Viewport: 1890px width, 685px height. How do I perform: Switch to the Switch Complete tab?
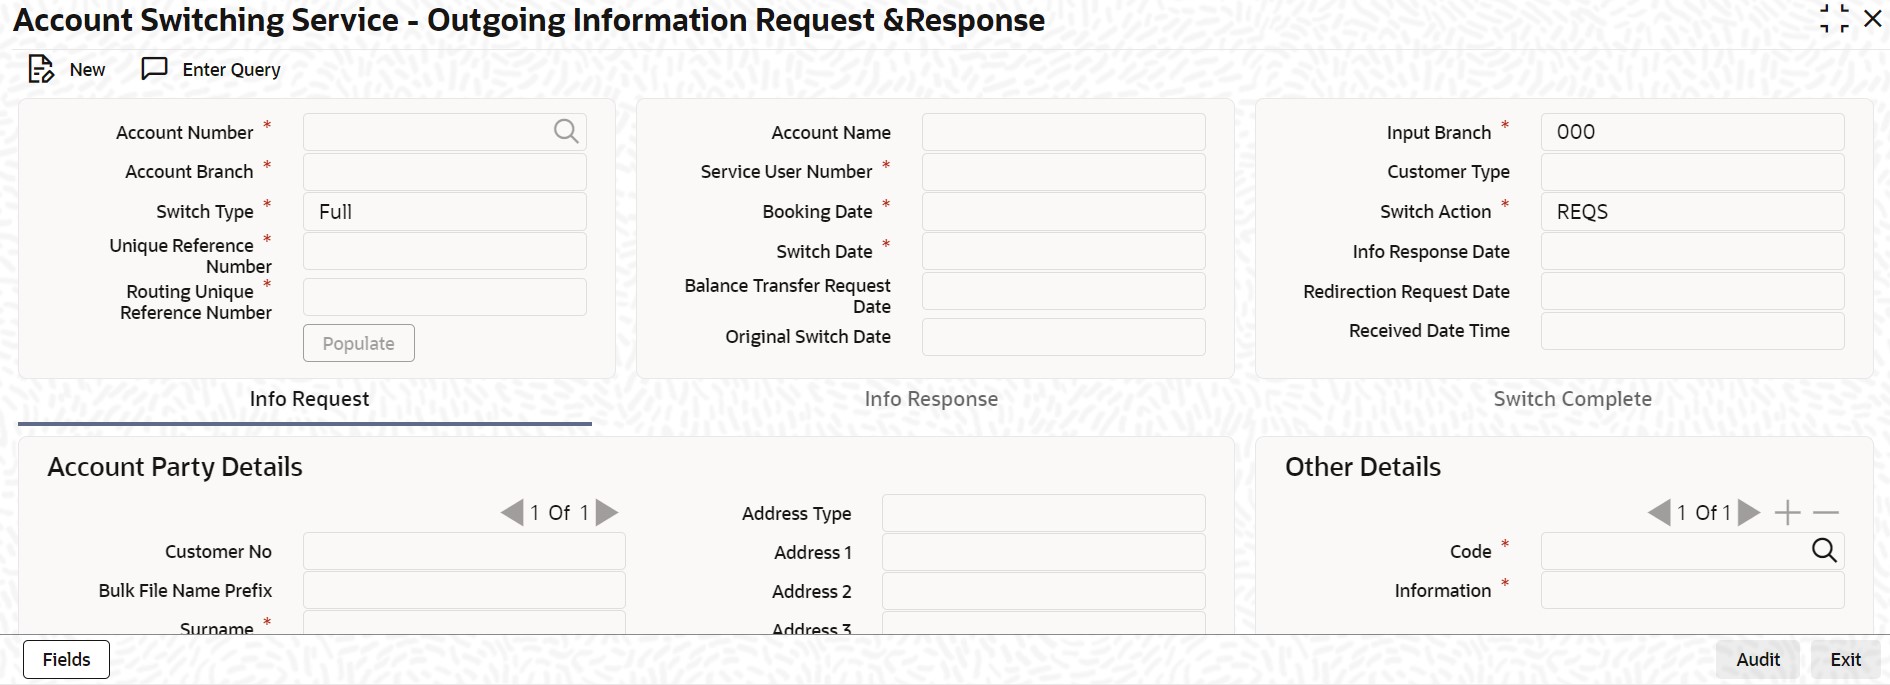click(1572, 398)
